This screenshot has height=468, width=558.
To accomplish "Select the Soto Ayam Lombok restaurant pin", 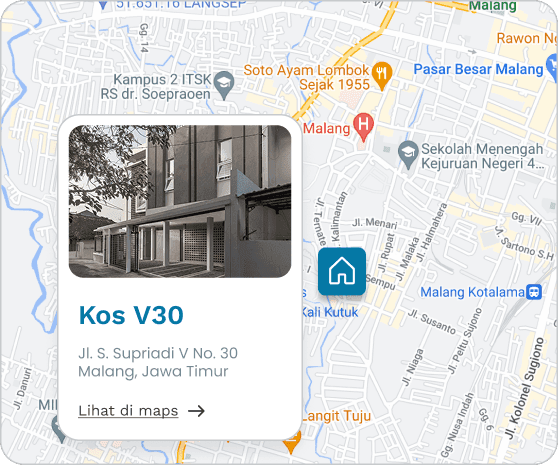I will pos(382,76).
